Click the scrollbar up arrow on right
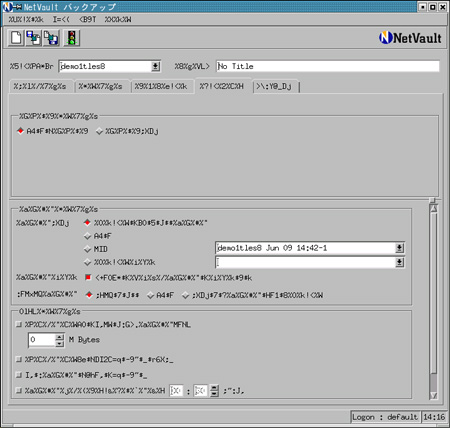 [x=433, y=209]
